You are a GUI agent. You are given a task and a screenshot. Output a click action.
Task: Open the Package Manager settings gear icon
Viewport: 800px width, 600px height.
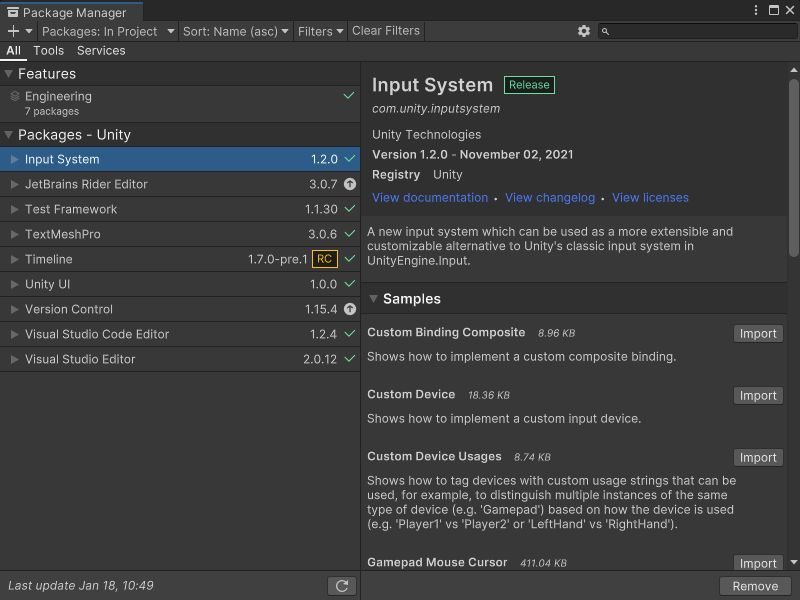tap(583, 31)
